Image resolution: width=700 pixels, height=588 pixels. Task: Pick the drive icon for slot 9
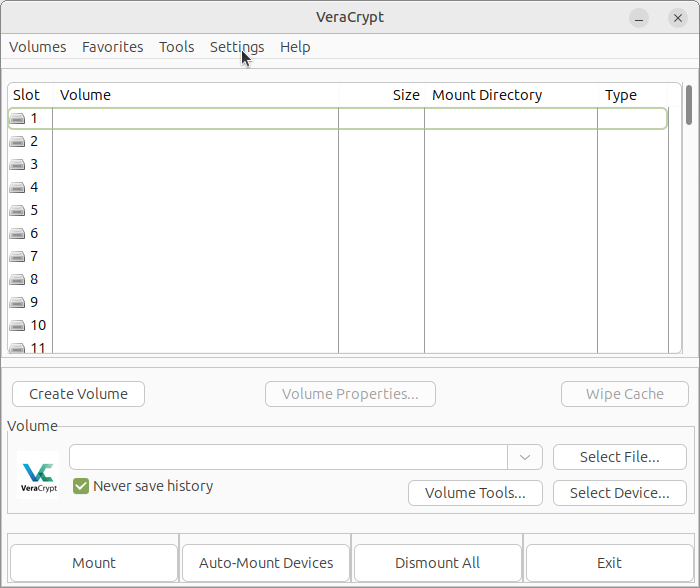pos(18,303)
